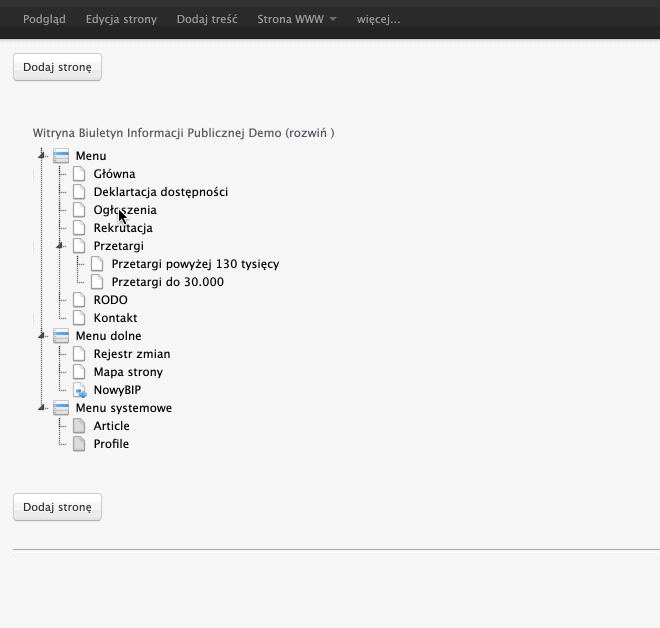This screenshot has height=628, width=660.
Task: Open the Podgląd menu item
Action: click(44, 19)
